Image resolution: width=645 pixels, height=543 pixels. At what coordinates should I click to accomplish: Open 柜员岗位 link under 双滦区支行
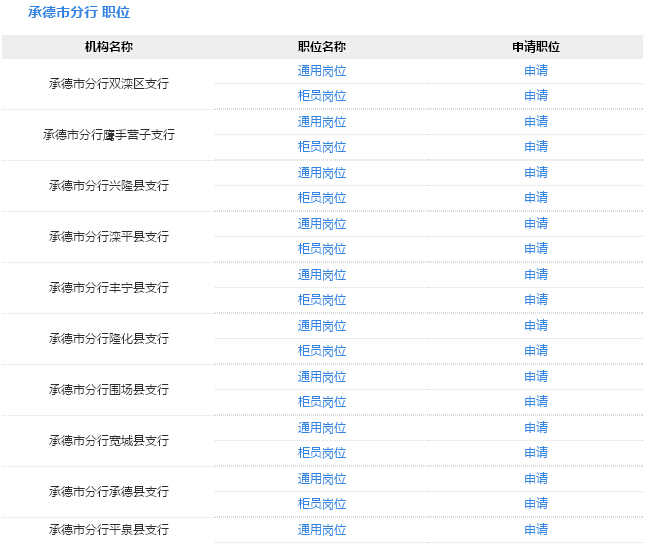(x=322, y=96)
